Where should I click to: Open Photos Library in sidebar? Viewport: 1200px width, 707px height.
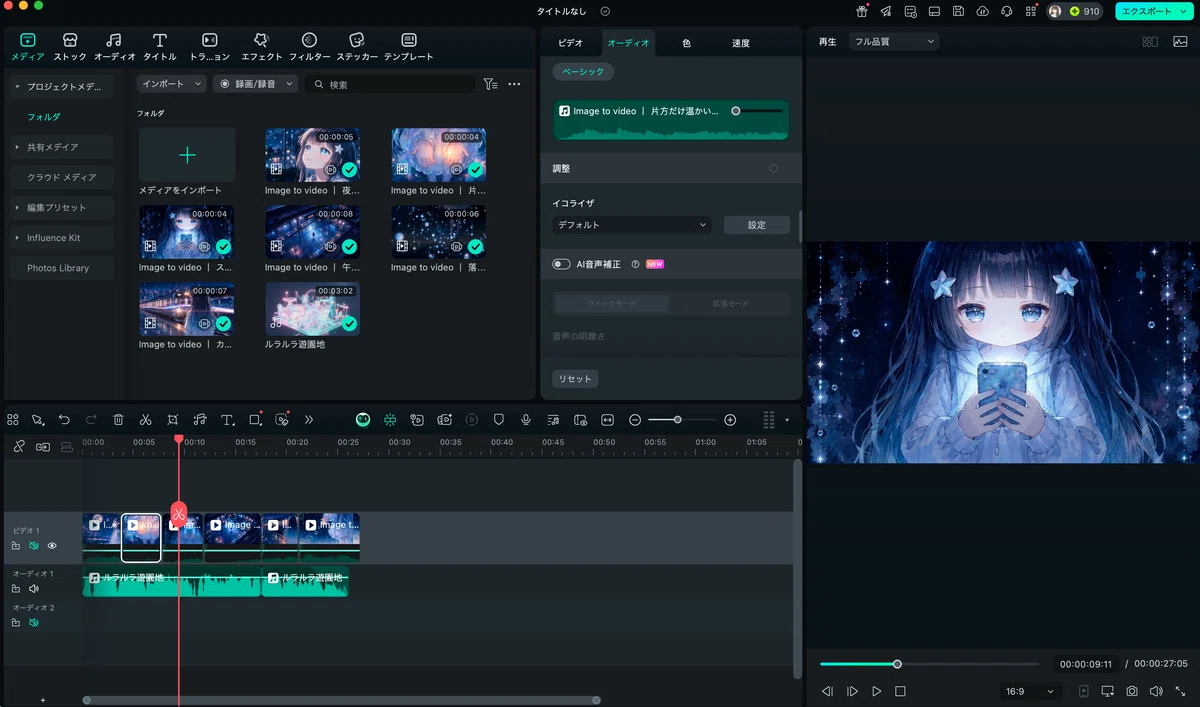click(62, 268)
